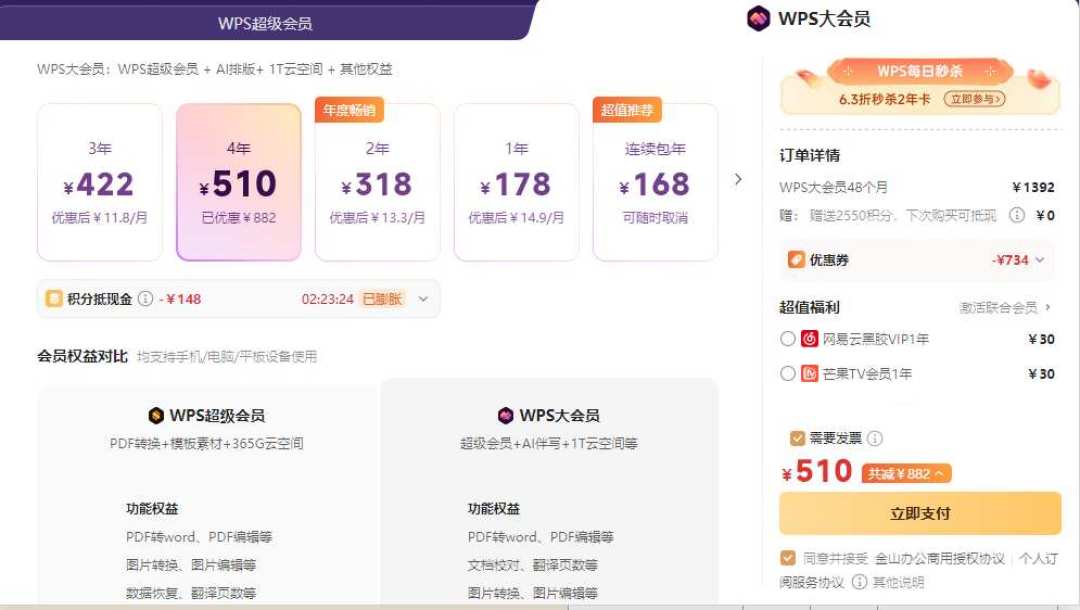The width and height of the screenshot is (1080, 610).
Task: Click the 芒果TV logo icon
Action: pos(809,374)
